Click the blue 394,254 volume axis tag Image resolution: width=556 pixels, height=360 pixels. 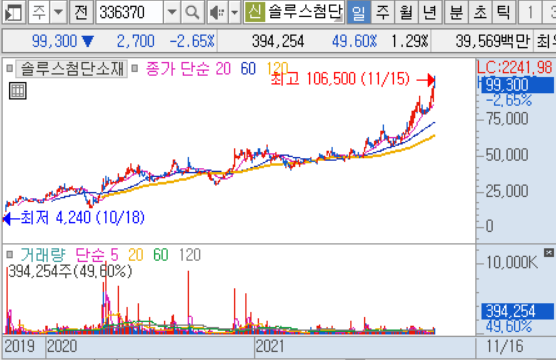(517, 311)
